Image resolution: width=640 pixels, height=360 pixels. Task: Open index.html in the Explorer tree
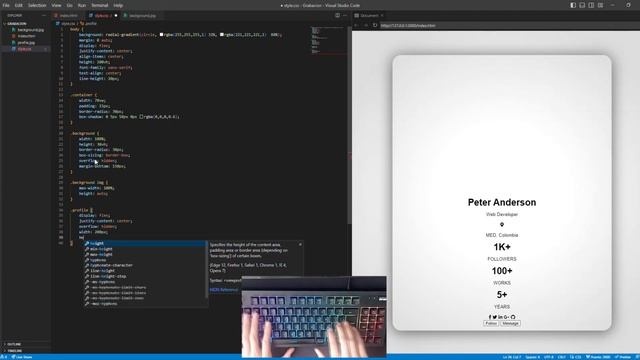click(x=27, y=36)
